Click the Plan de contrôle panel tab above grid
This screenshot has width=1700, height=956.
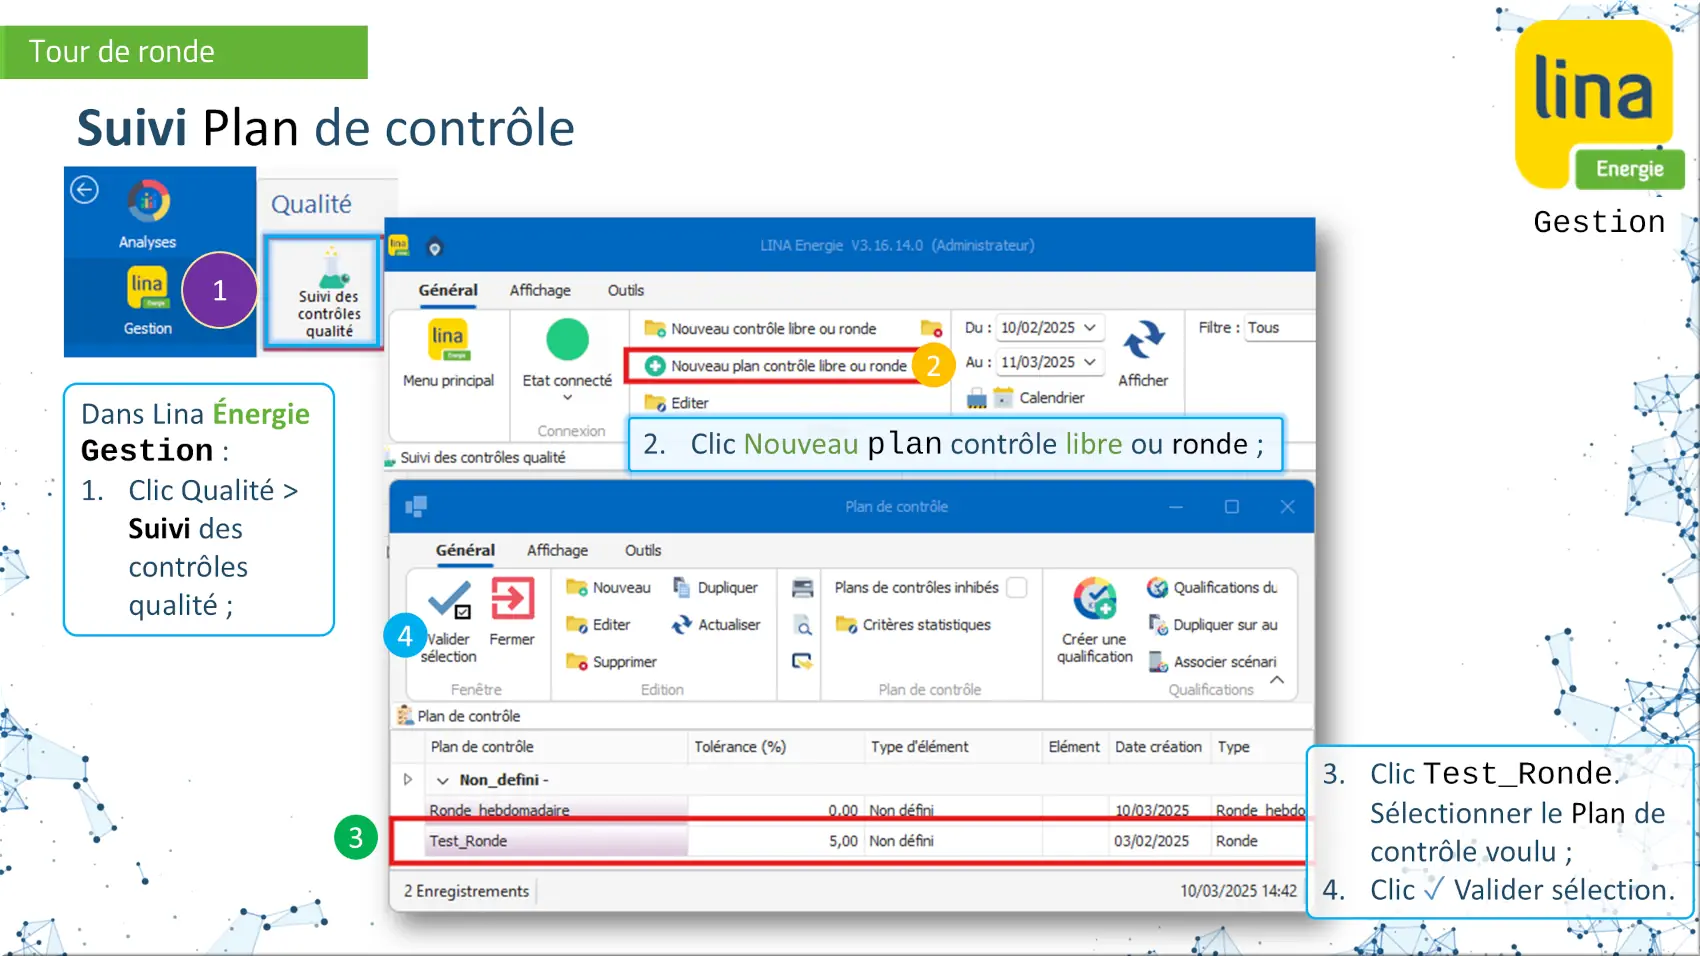click(458, 716)
